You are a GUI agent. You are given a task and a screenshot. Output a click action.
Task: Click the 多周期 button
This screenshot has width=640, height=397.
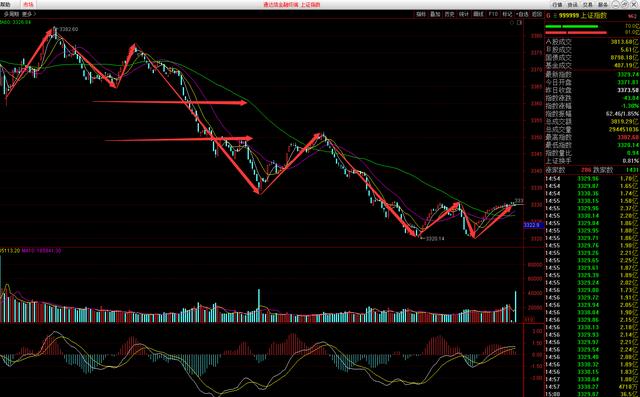coord(11,14)
